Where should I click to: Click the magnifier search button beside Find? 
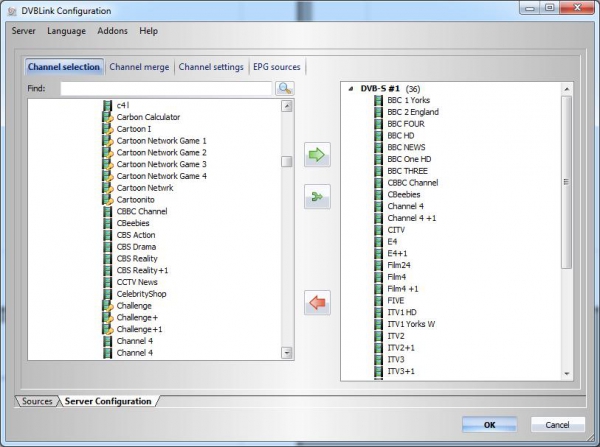(x=285, y=88)
